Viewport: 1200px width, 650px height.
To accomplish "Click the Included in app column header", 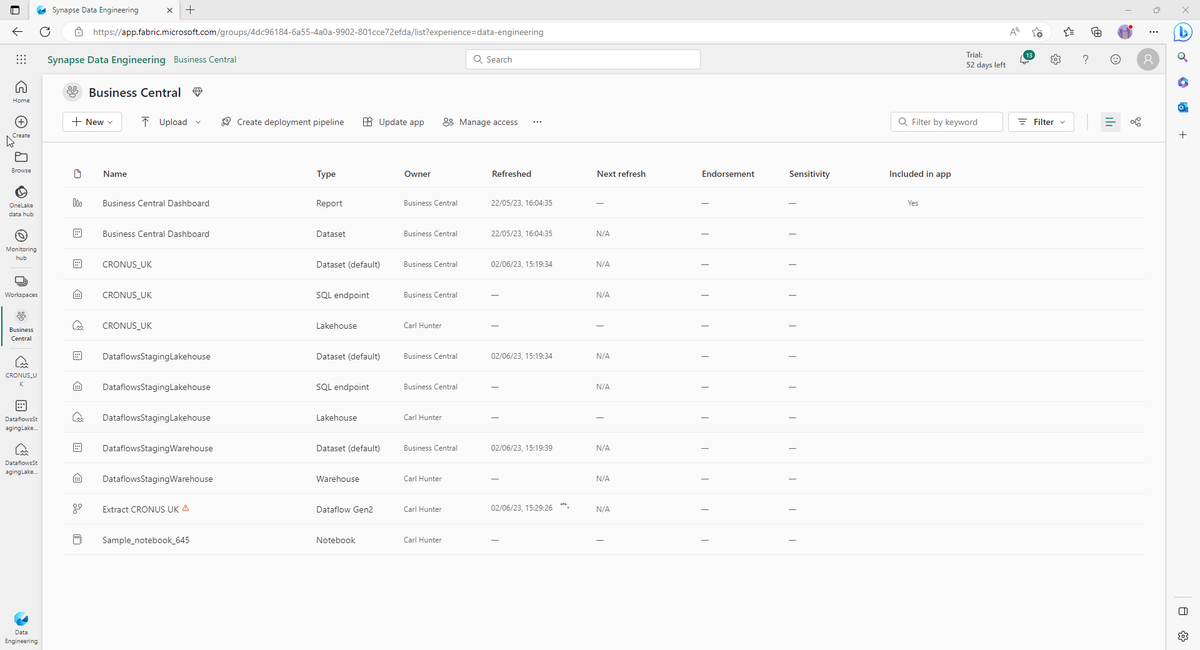I will 920,174.
